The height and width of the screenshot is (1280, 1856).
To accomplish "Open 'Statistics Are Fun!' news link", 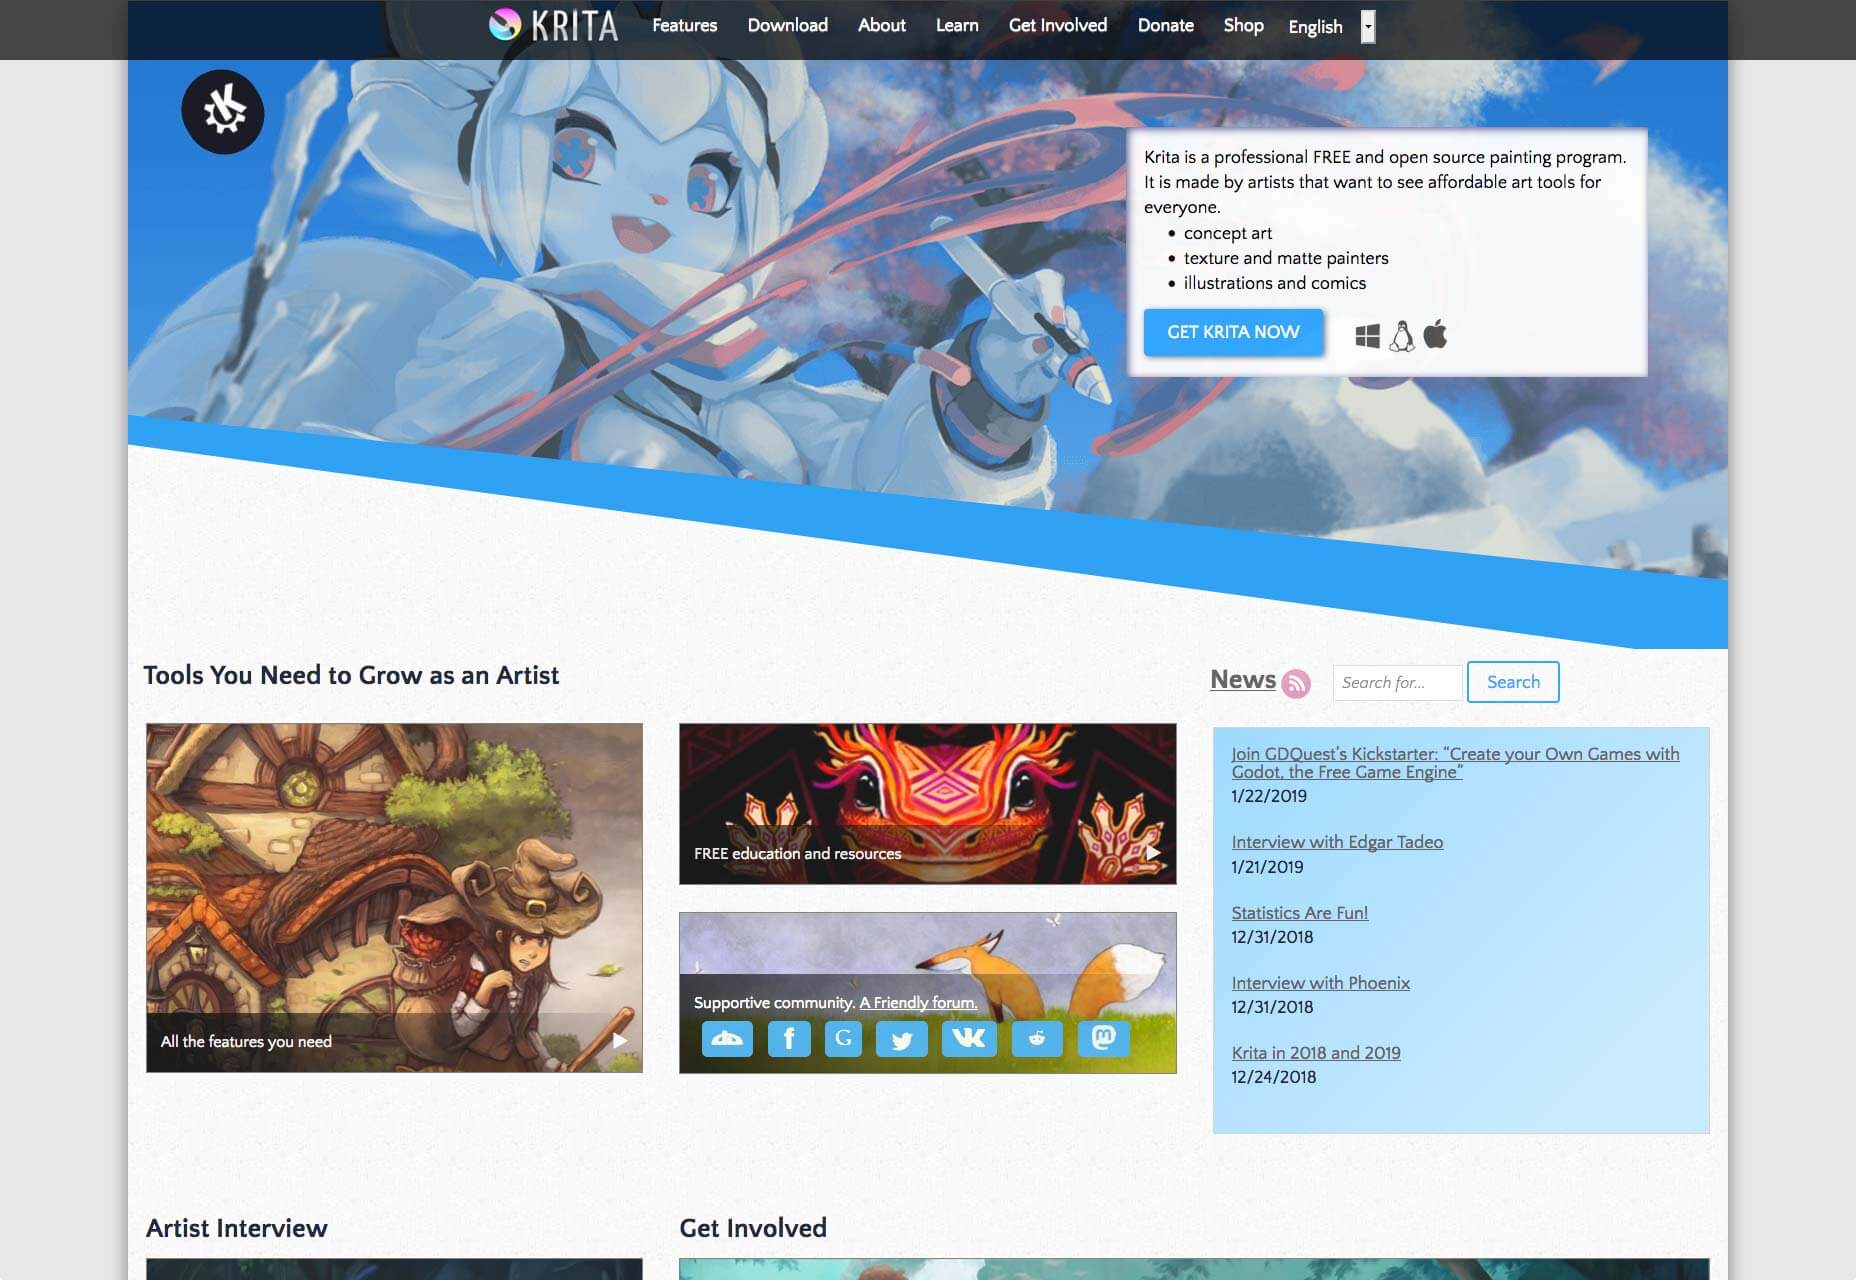I will point(1299,913).
